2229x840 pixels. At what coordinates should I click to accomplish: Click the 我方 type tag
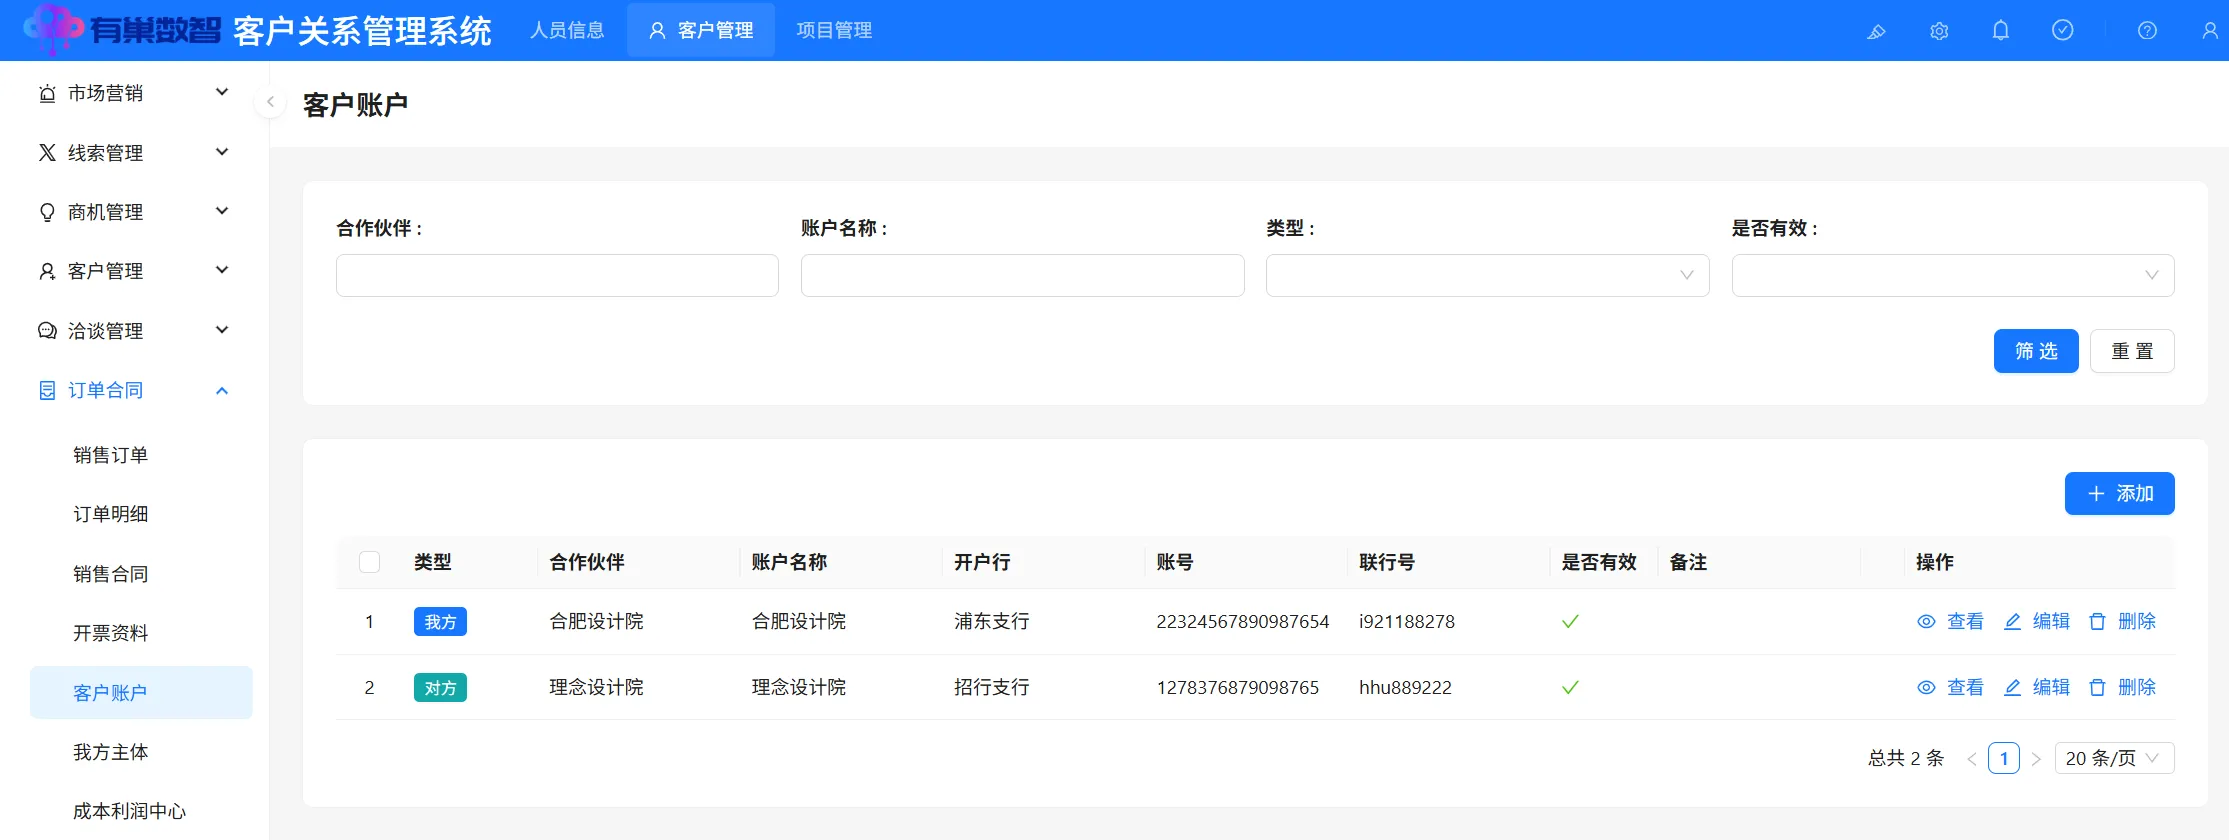pyautogui.click(x=440, y=622)
